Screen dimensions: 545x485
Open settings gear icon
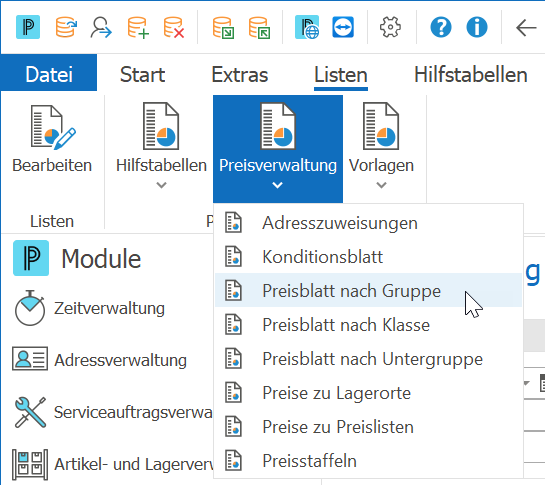click(390, 27)
